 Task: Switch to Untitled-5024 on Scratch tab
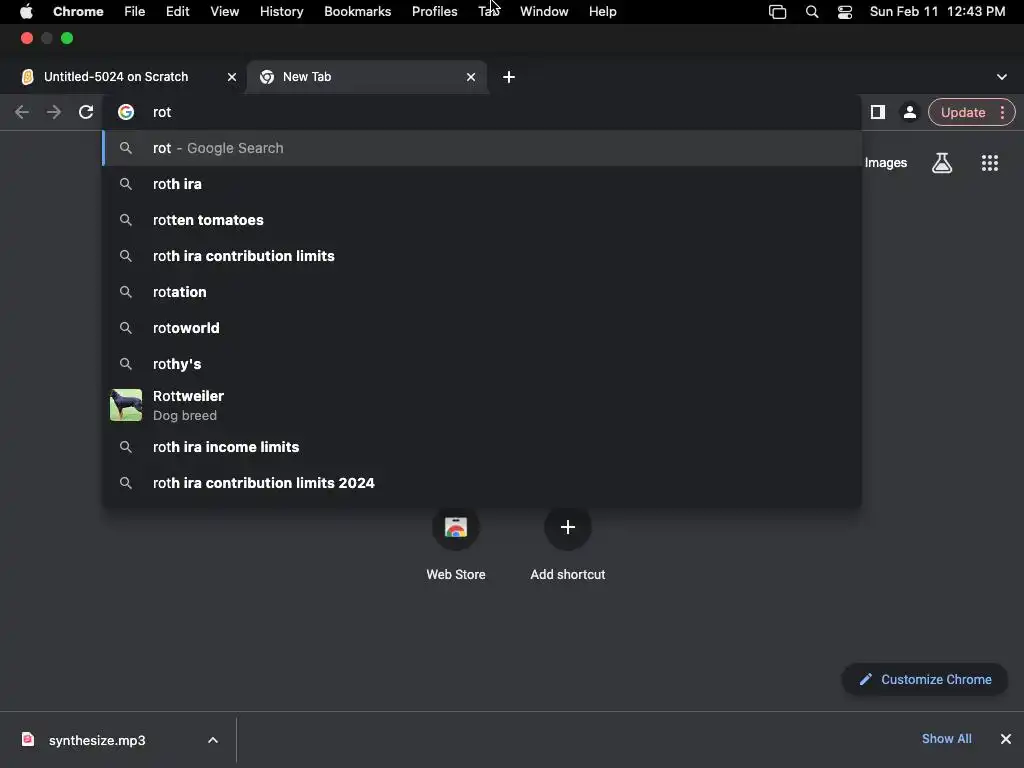coord(128,77)
